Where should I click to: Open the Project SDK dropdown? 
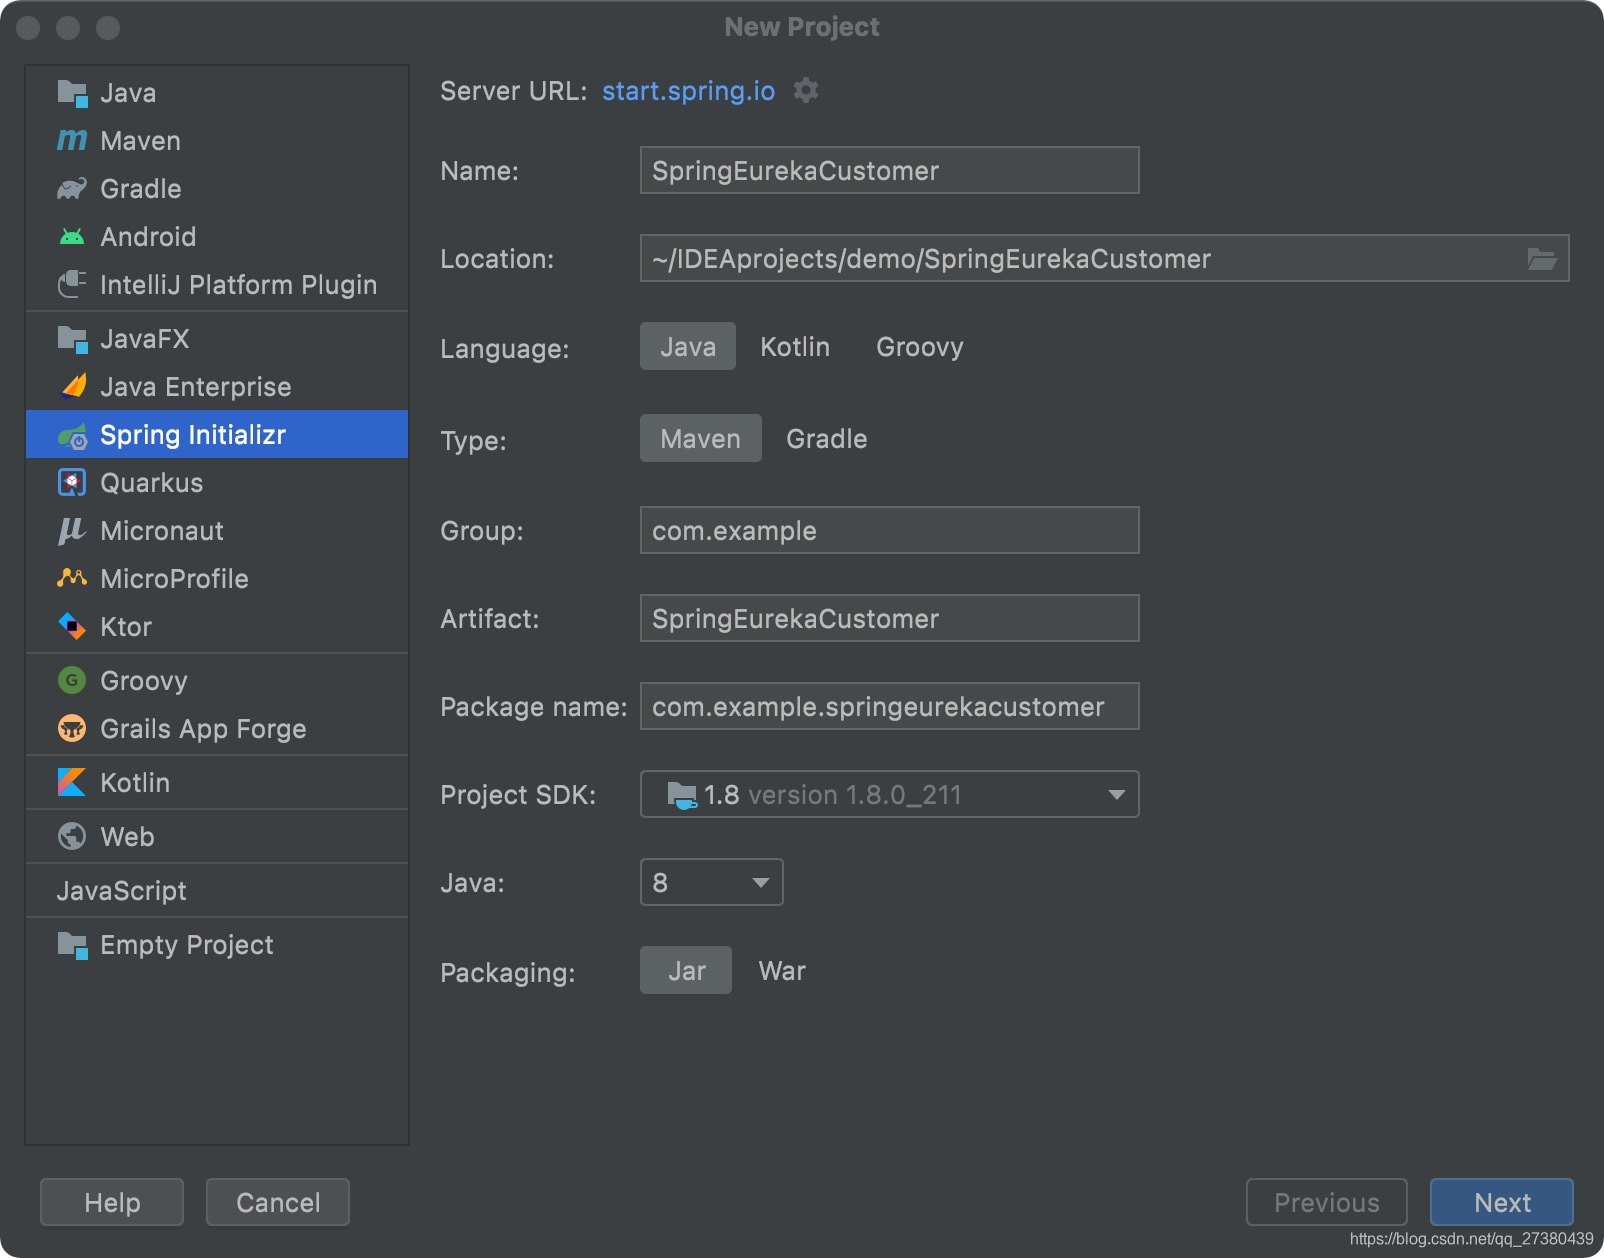pyautogui.click(x=889, y=795)
